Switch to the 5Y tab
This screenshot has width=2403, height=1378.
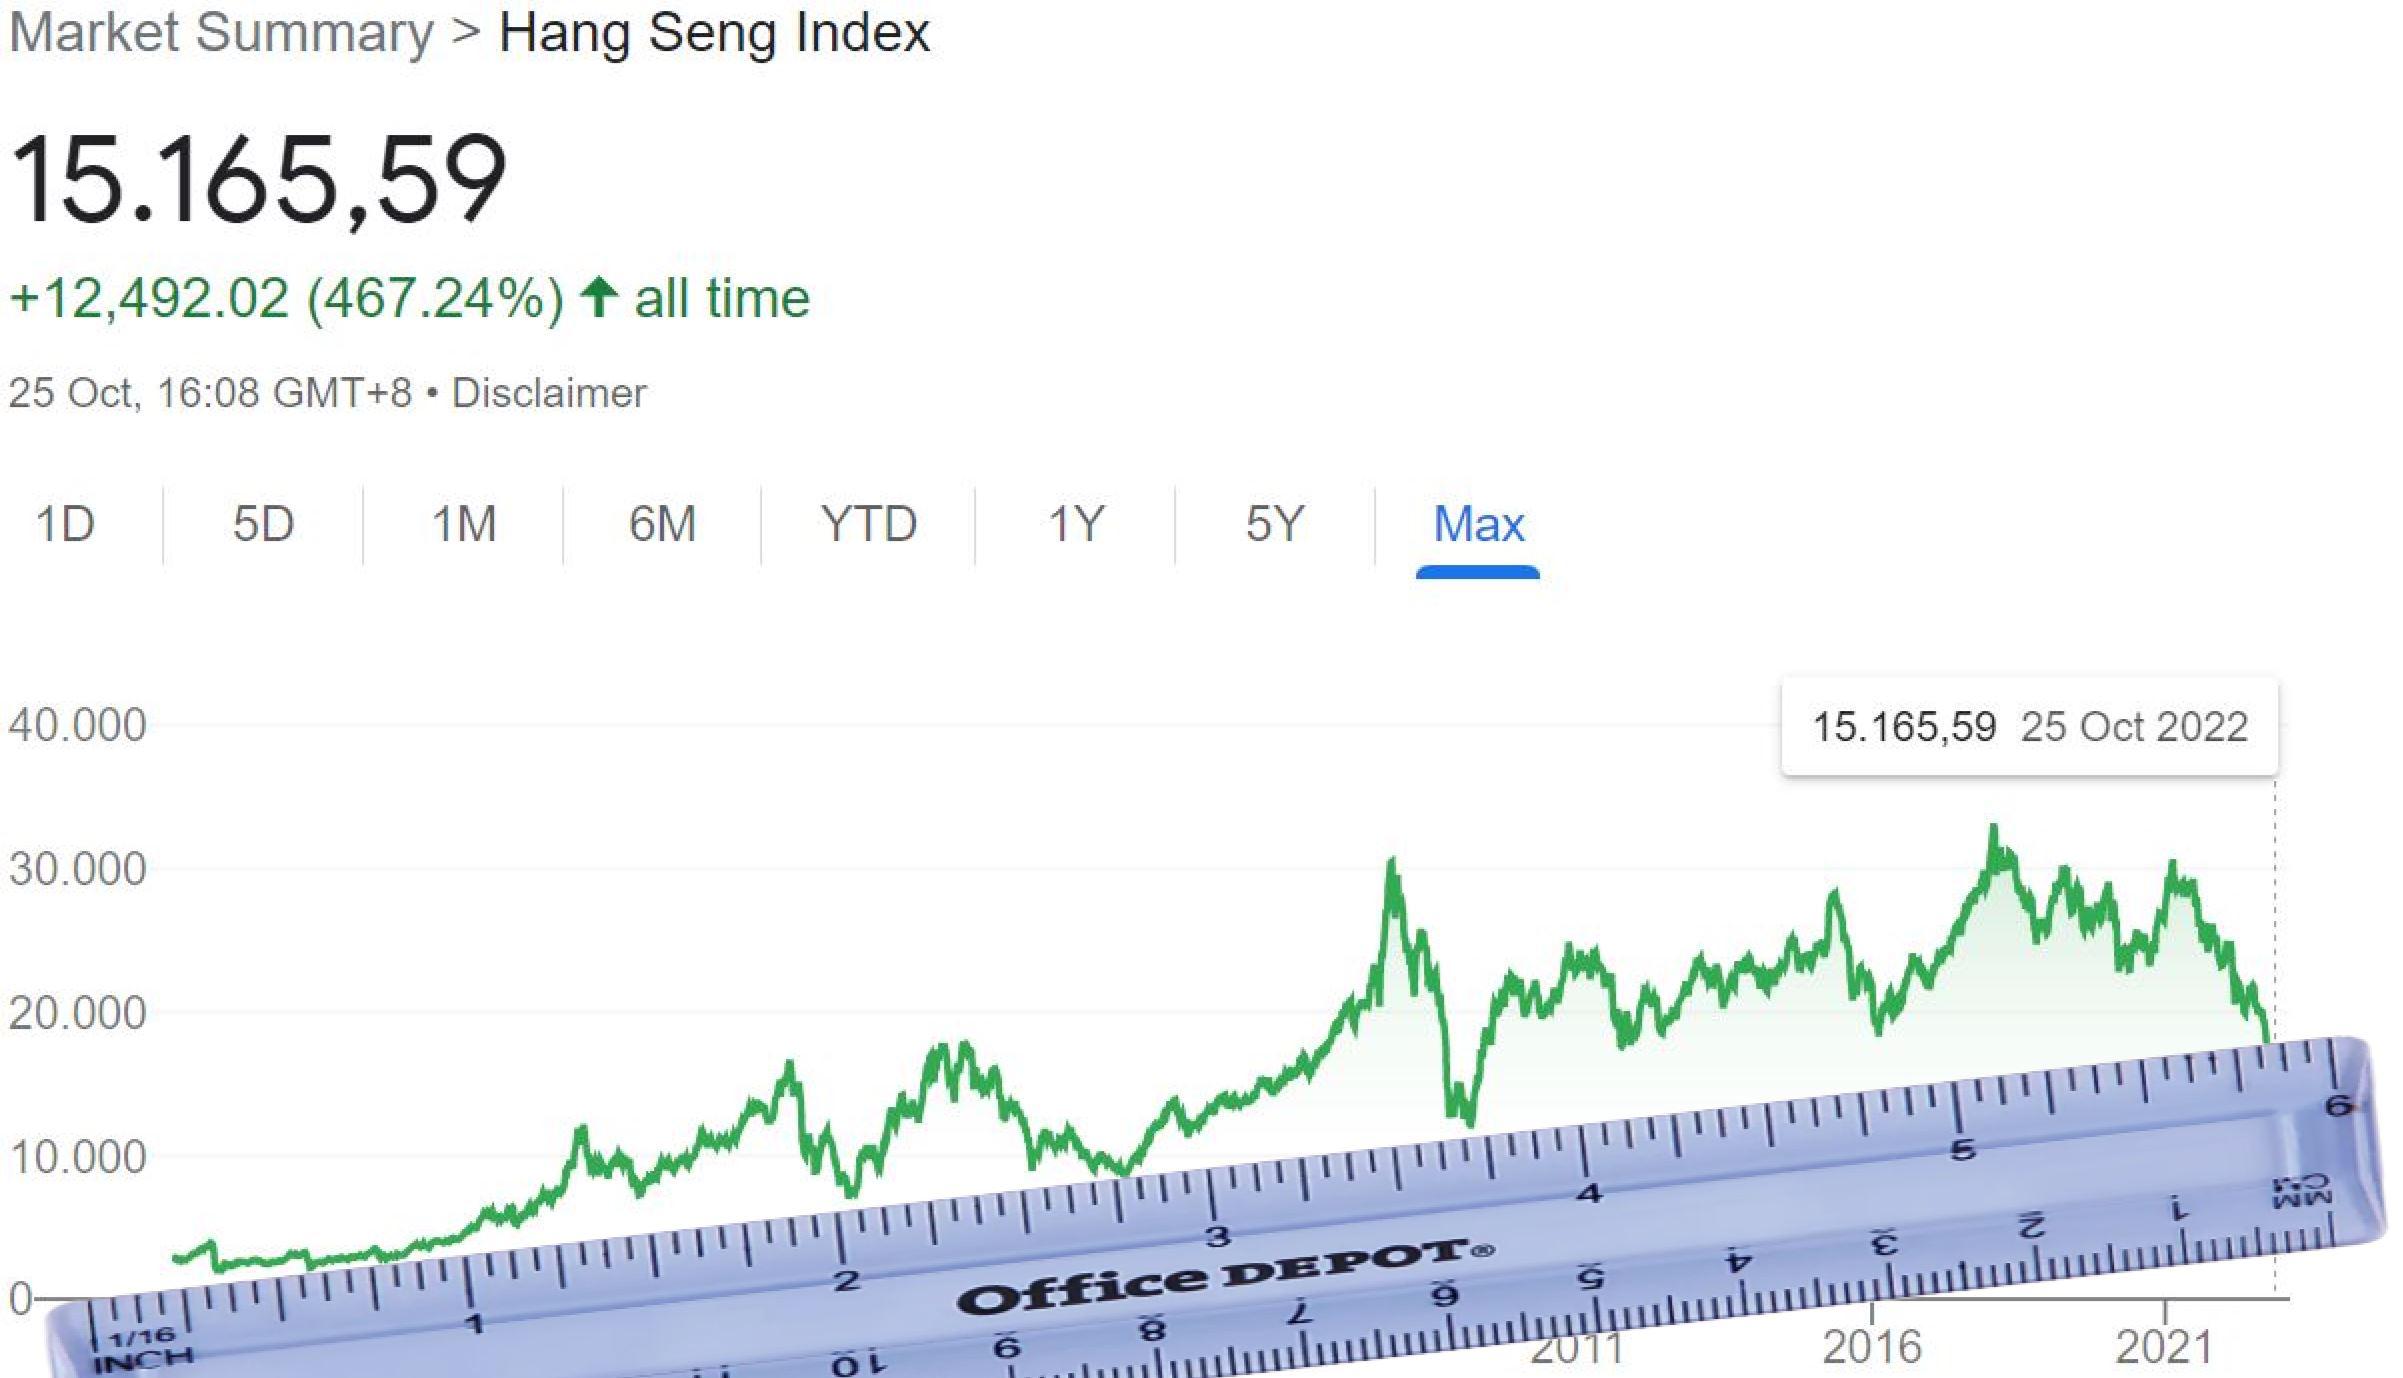click(x=1274, y=524)
